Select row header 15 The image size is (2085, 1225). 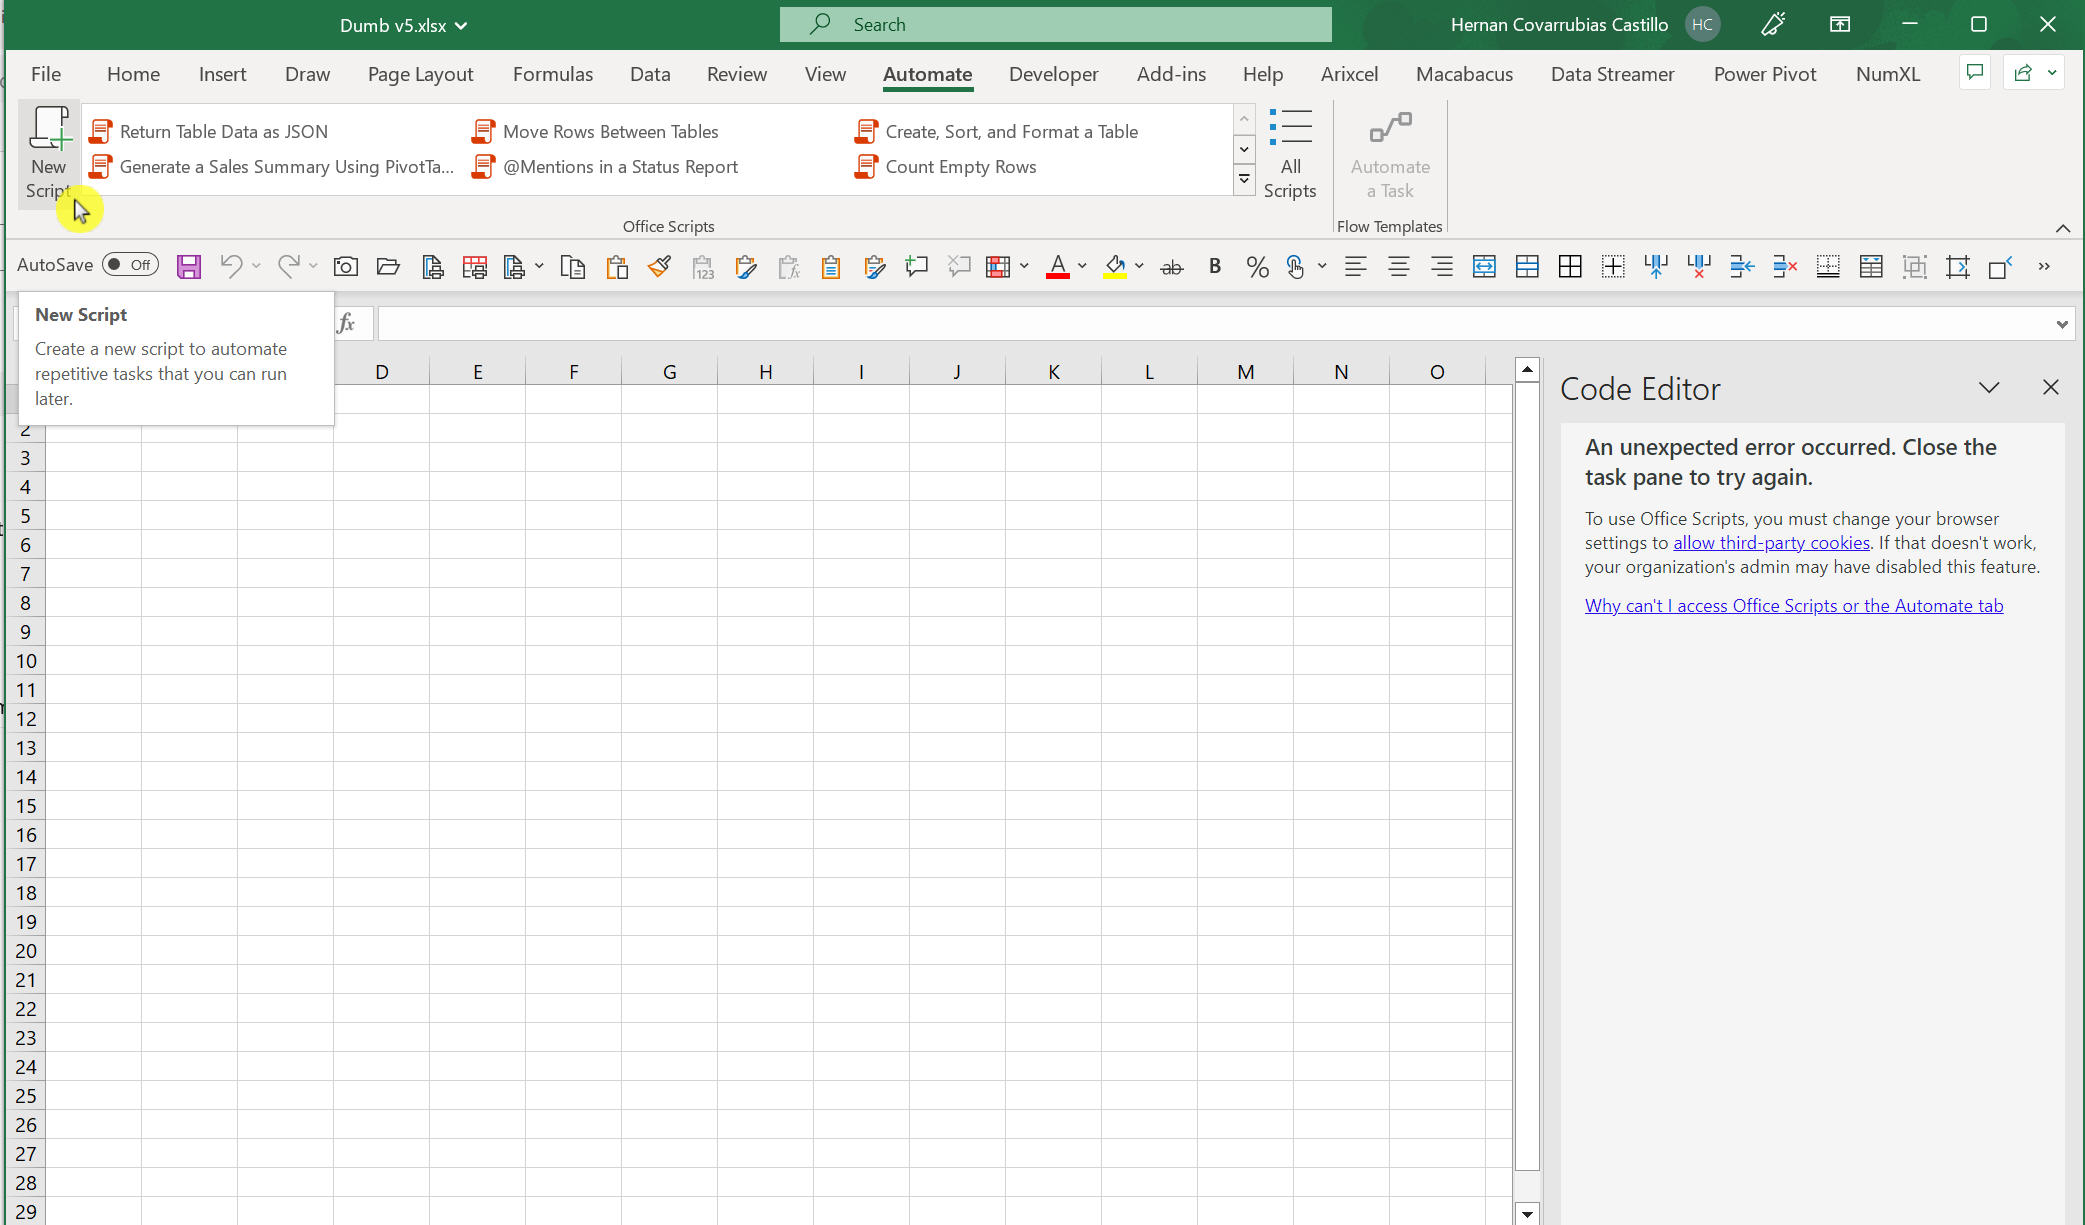pos(26,806)
